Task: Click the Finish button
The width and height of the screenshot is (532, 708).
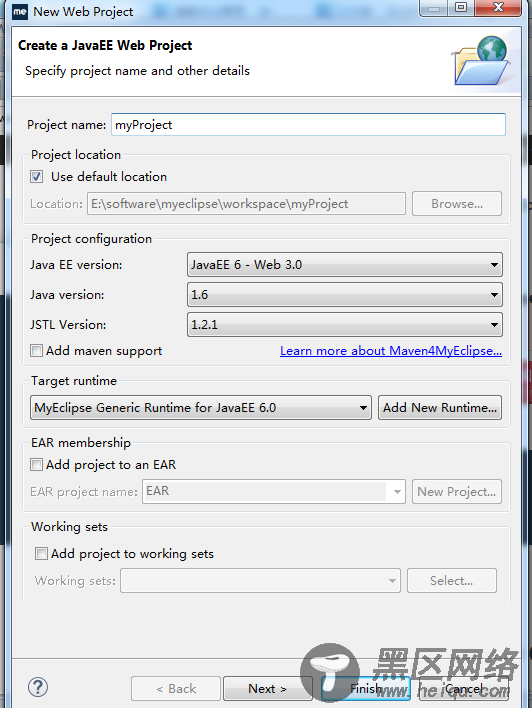Action: 366,689
